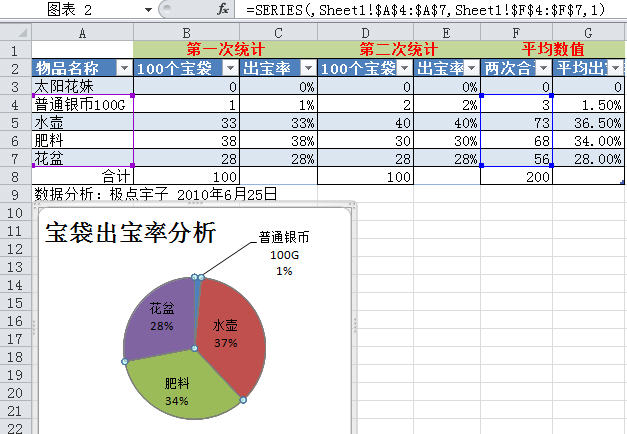627x434 pixels.
Task: Click the 普通银币 100G 1% data label
Action: click(x=284, y=254)
